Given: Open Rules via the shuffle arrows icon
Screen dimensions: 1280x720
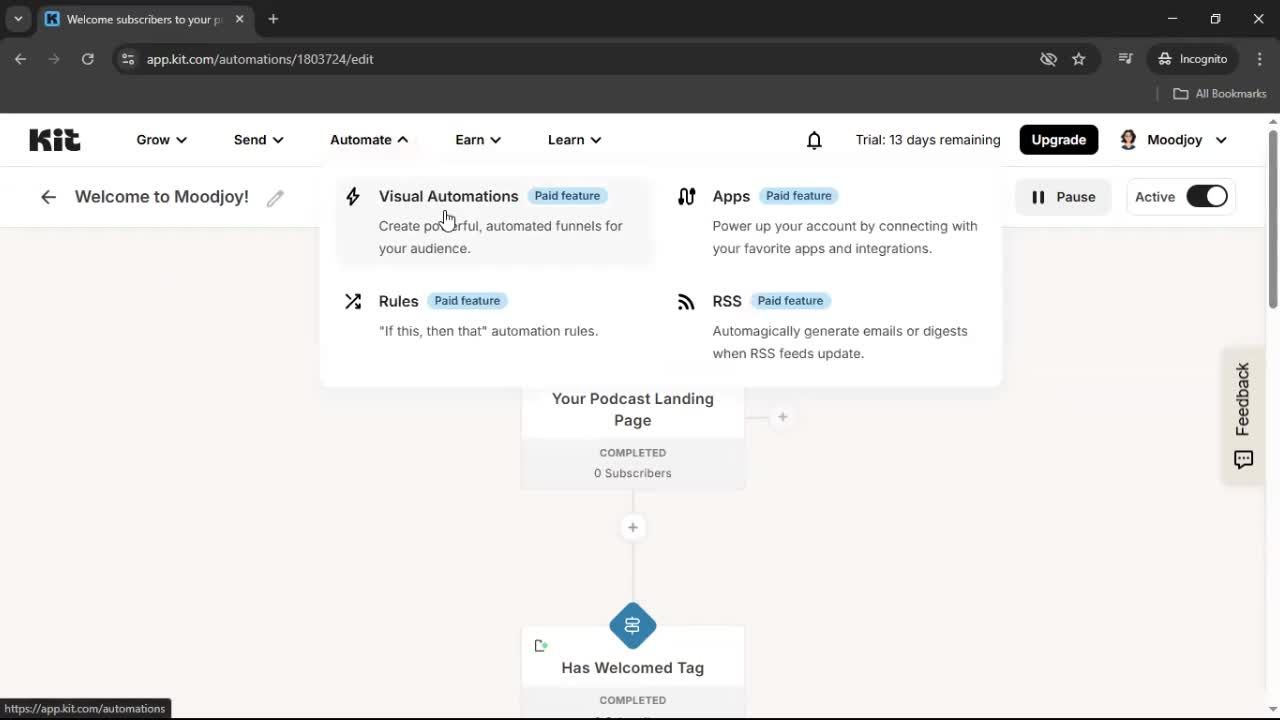Looking at the screenshot, I should pyautogui.click(x=353, y=300).
